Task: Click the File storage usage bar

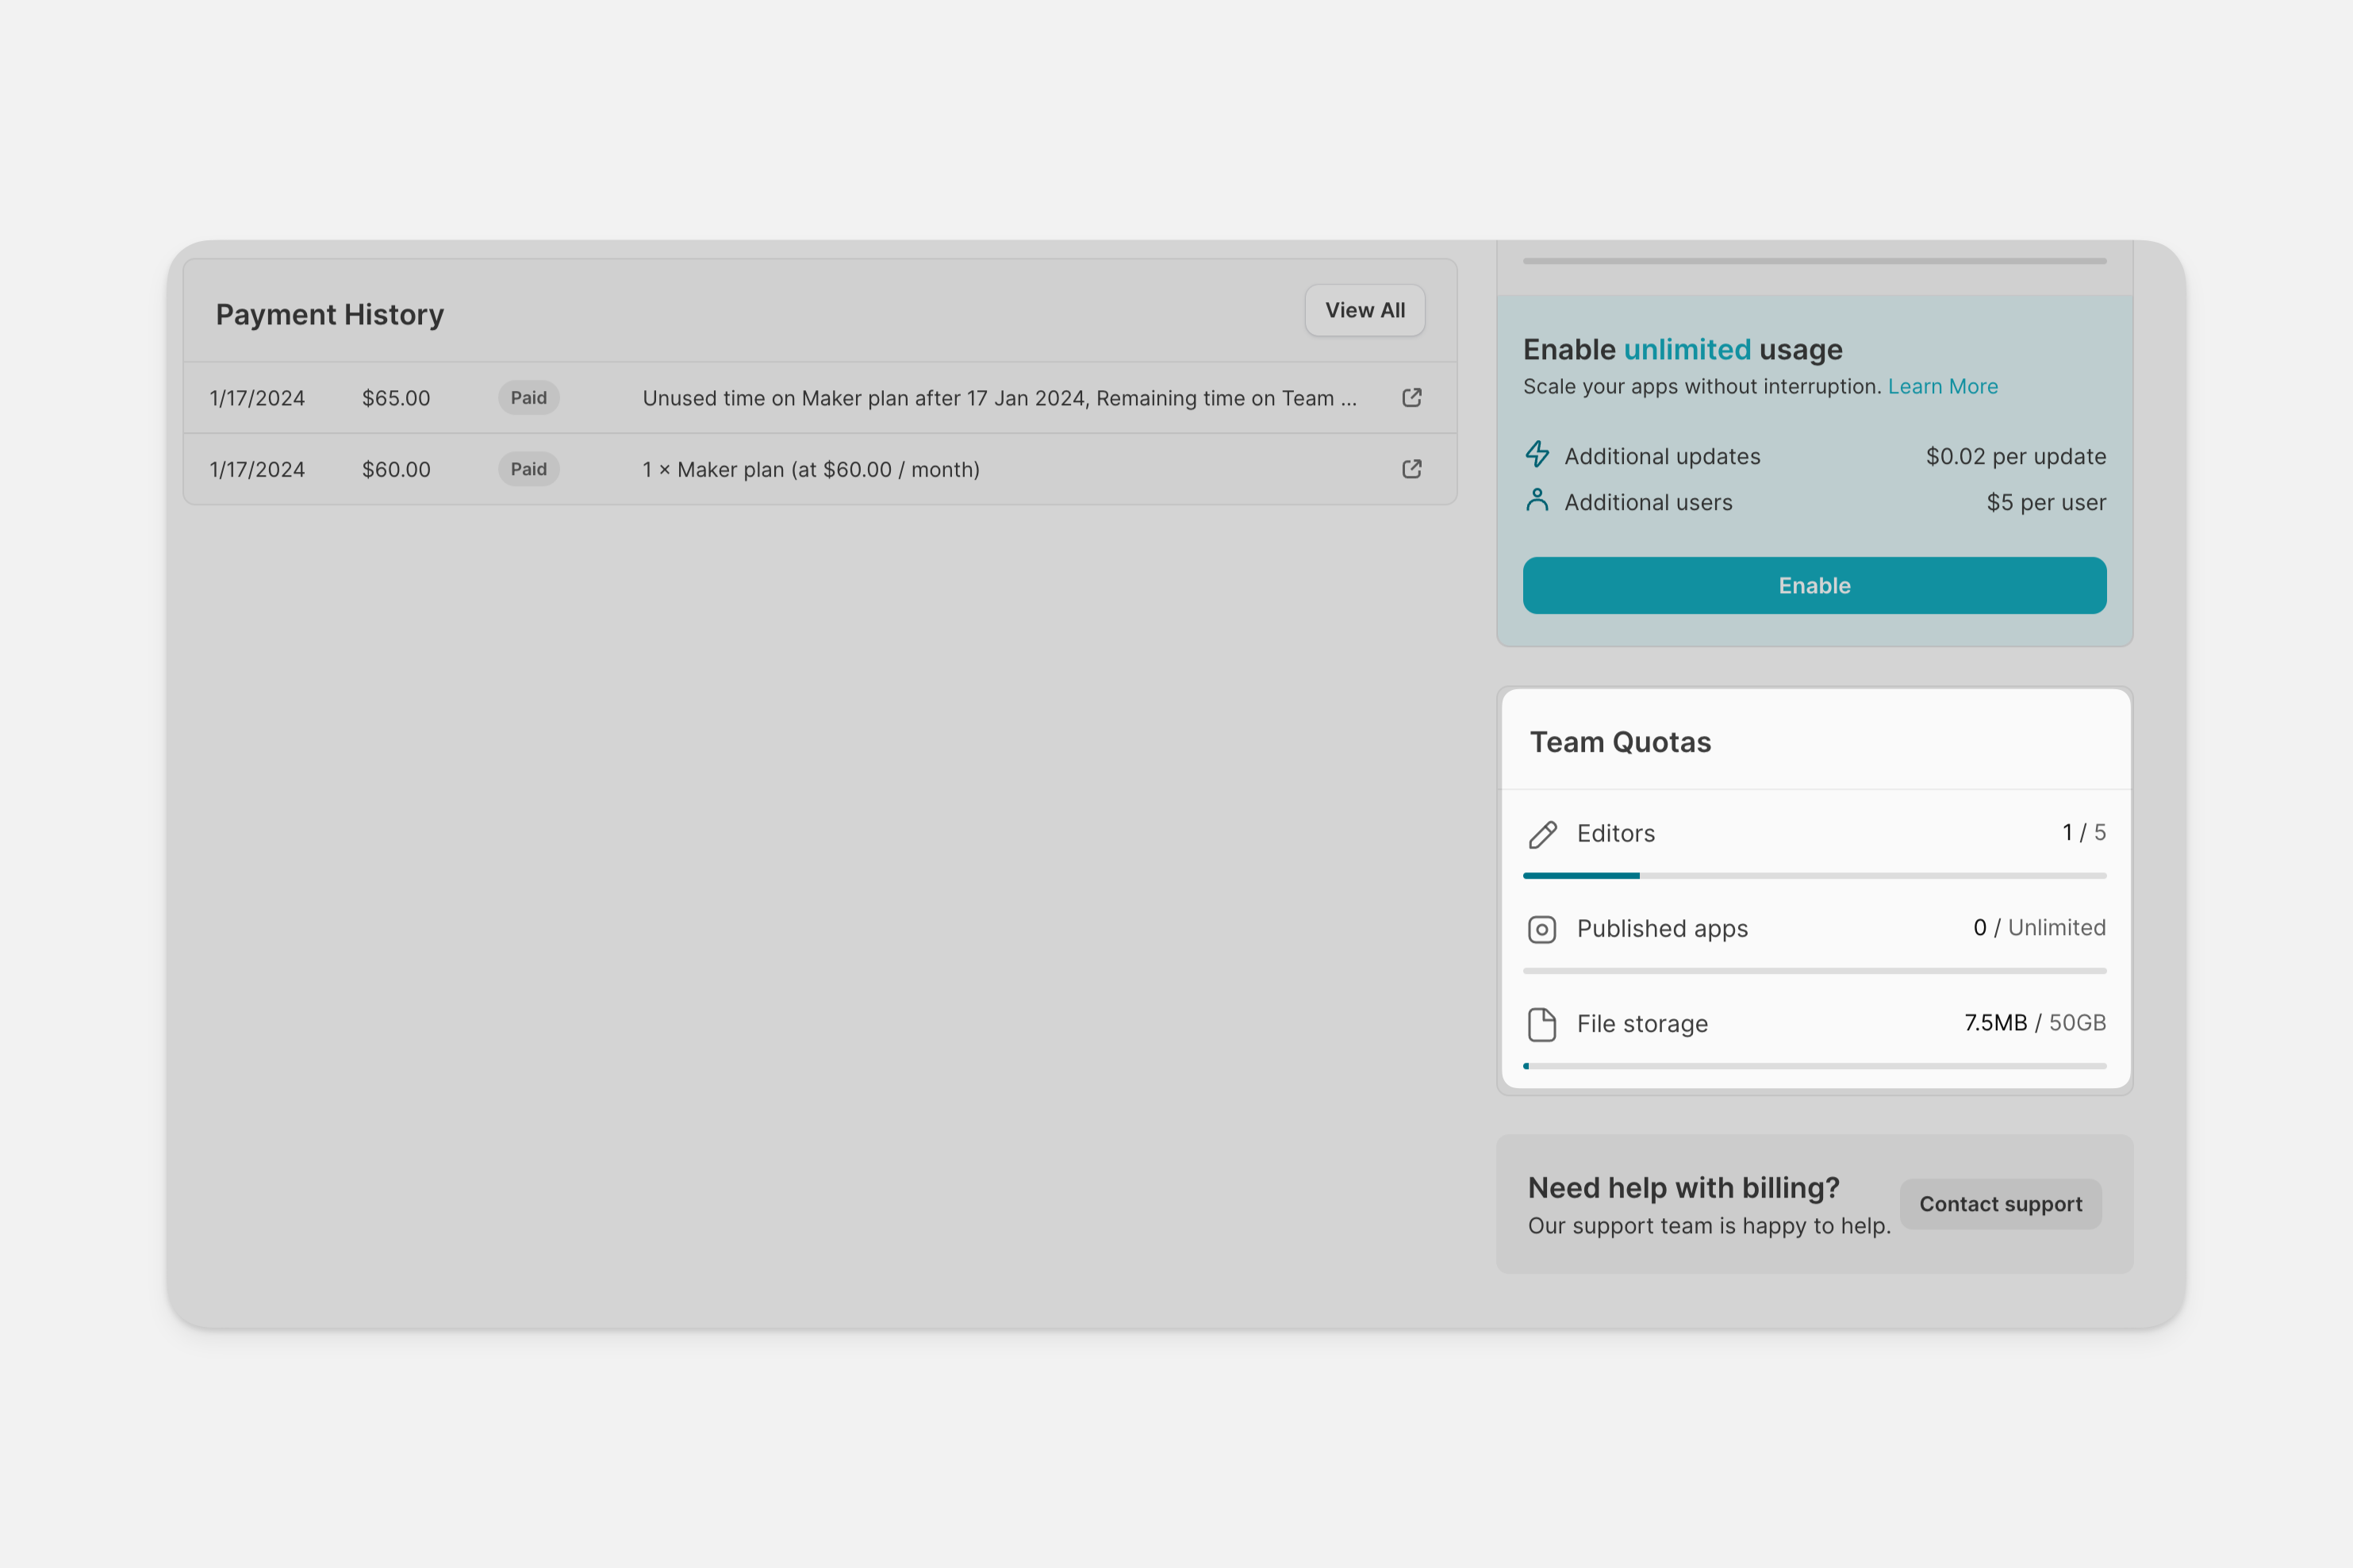Action: (1814, 1066)
